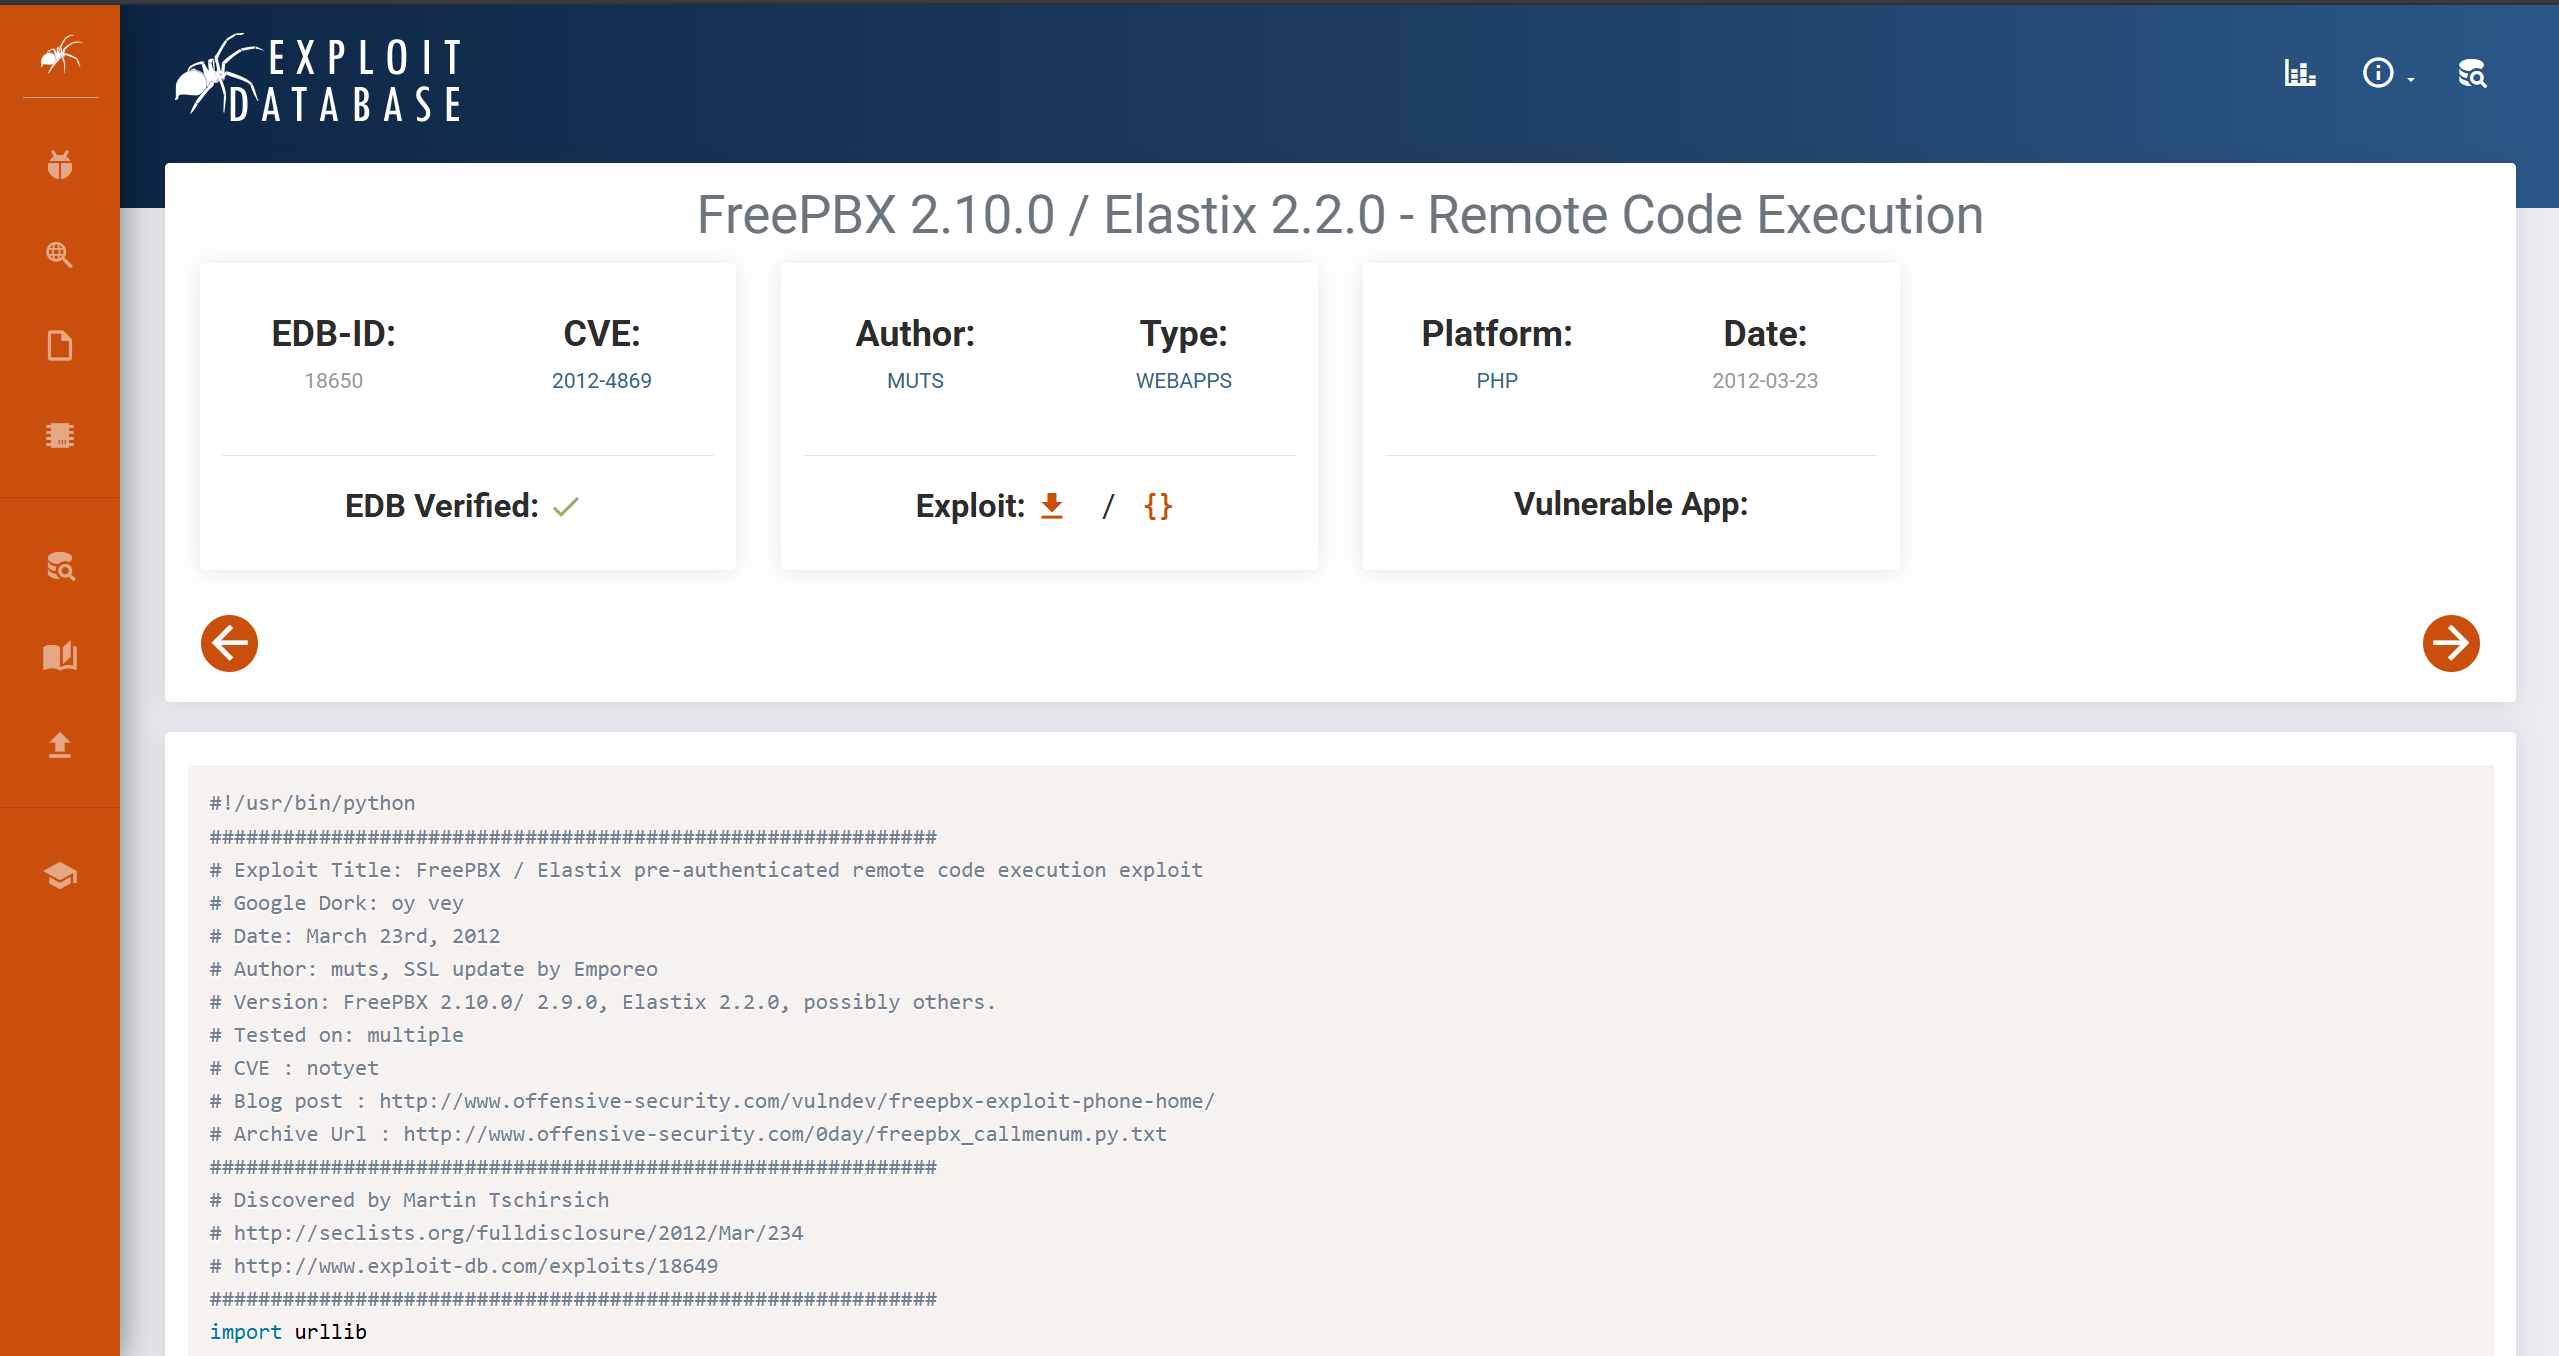Screen dimensions: 2559x1356
Task: View raw exploit via curly braces icon
Action: (1158, 506)
